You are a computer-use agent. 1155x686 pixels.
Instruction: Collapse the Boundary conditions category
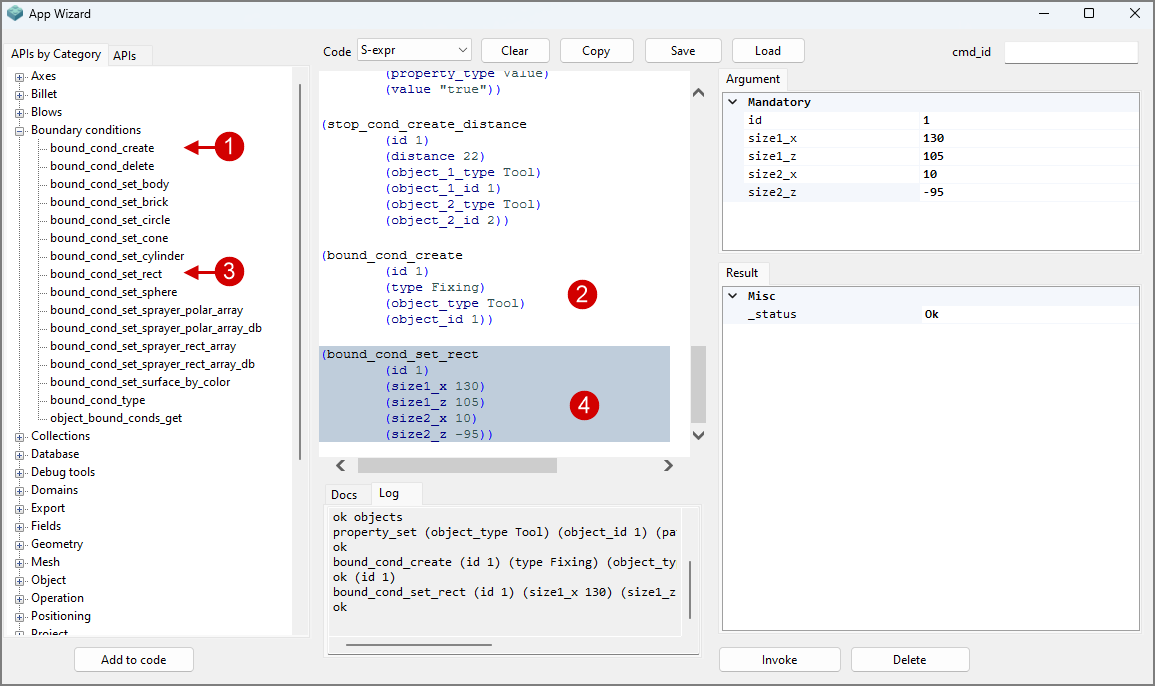[19, 130]
